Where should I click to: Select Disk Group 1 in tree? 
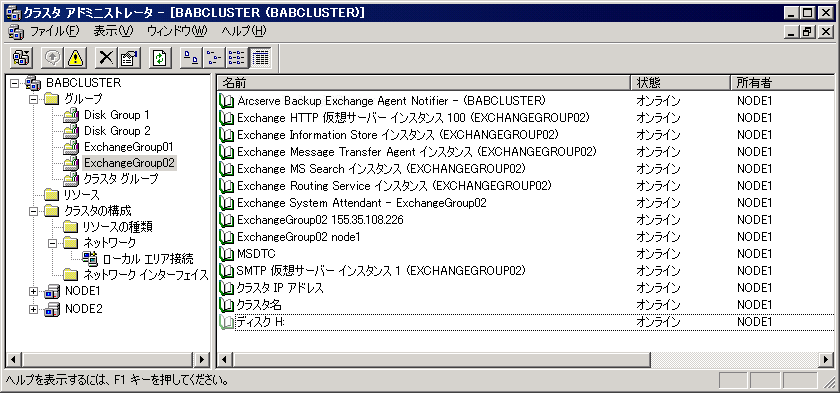tap(116, 115)
